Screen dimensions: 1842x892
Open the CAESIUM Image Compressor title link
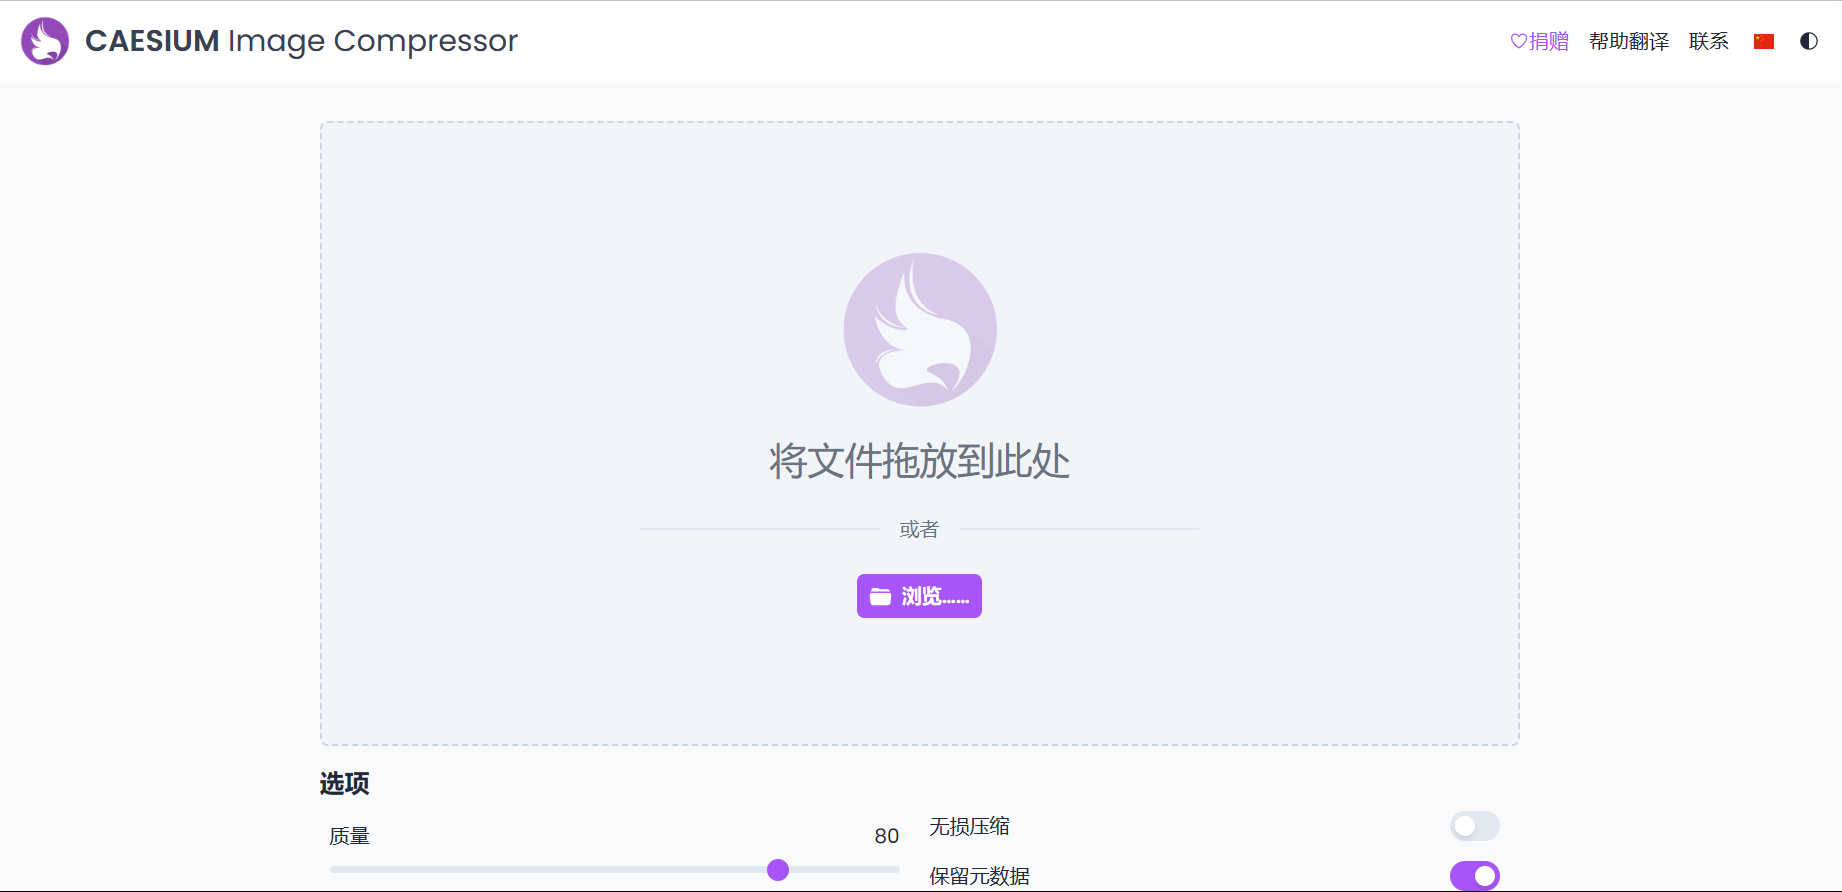point(301,41)
